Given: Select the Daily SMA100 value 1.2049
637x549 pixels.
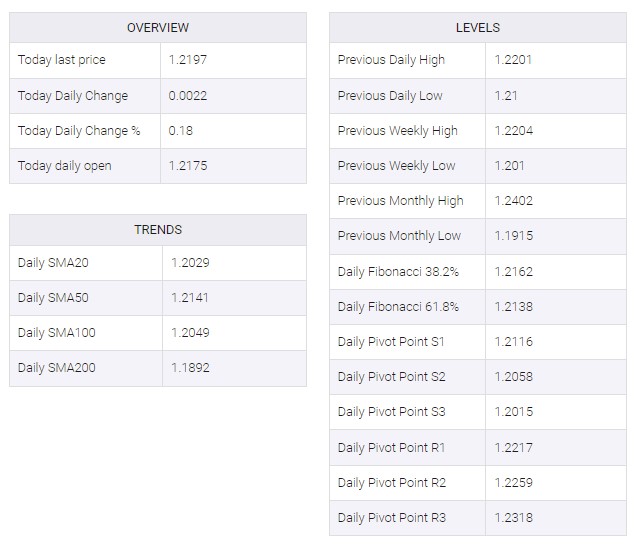Looking at the screenshot, I should [190, 332].
